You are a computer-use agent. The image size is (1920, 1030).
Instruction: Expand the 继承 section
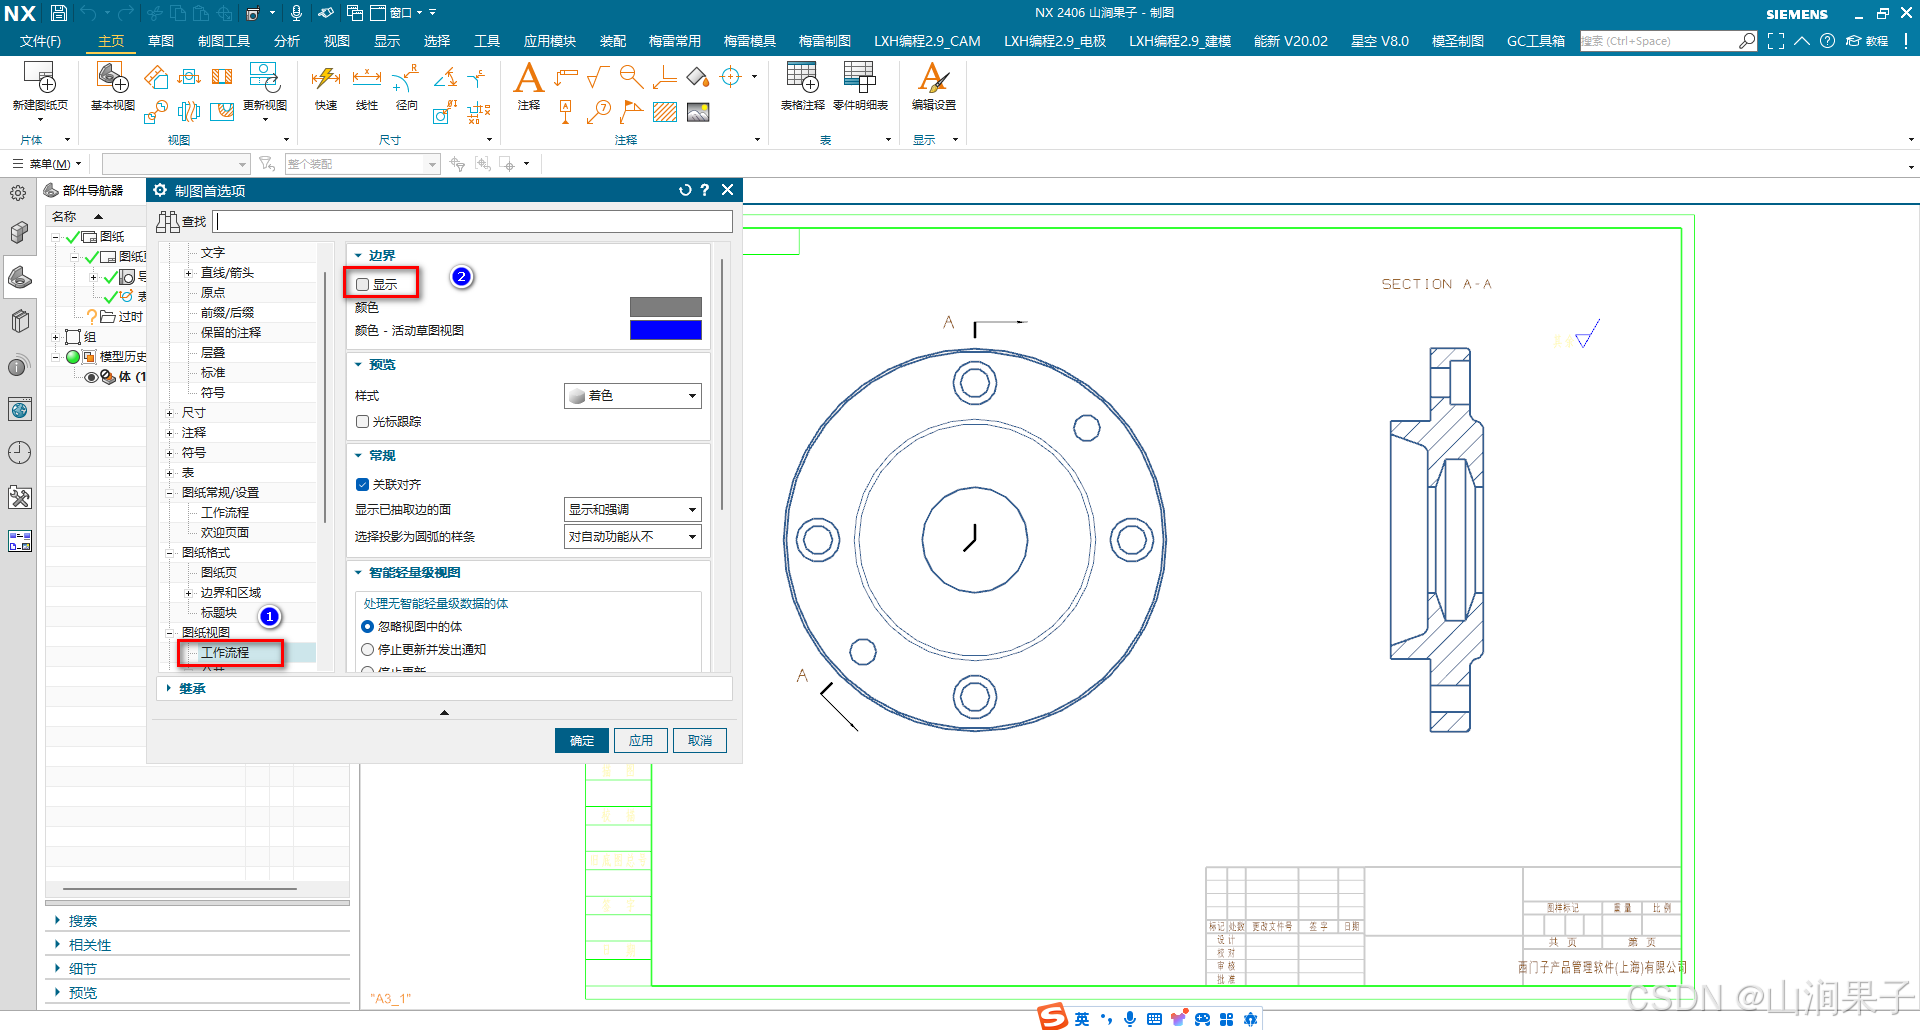point(169,689)
